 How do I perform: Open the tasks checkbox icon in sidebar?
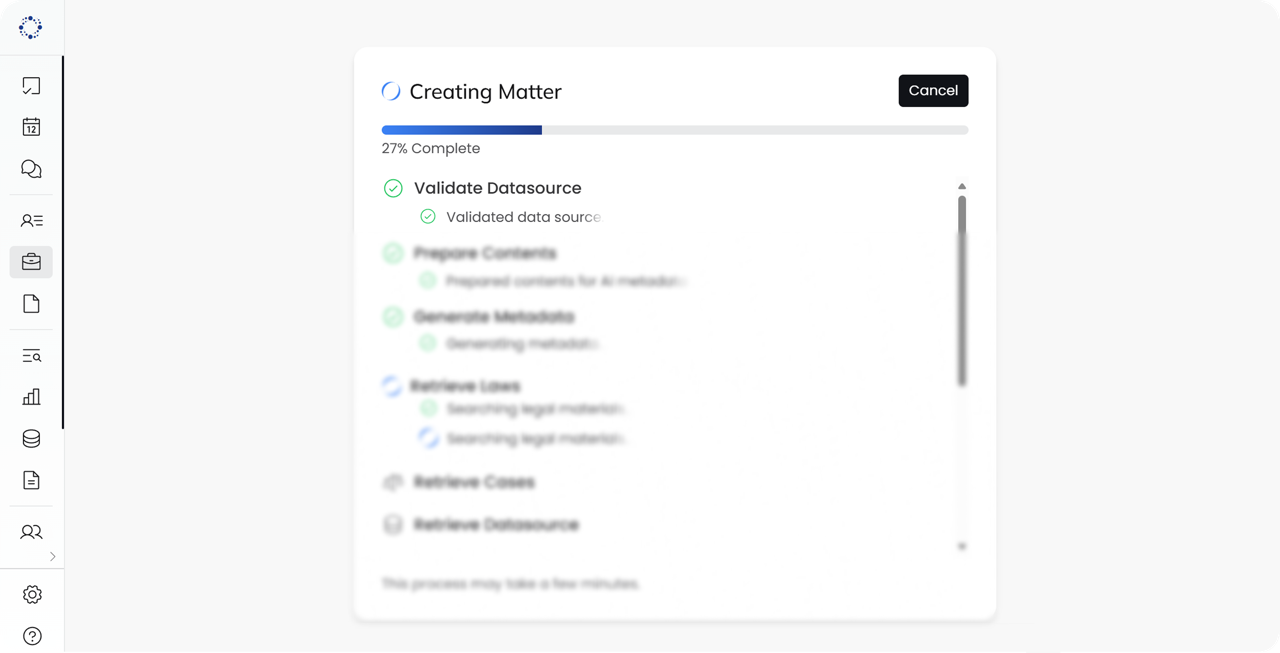pyautogui.click(x=31, y=86)
